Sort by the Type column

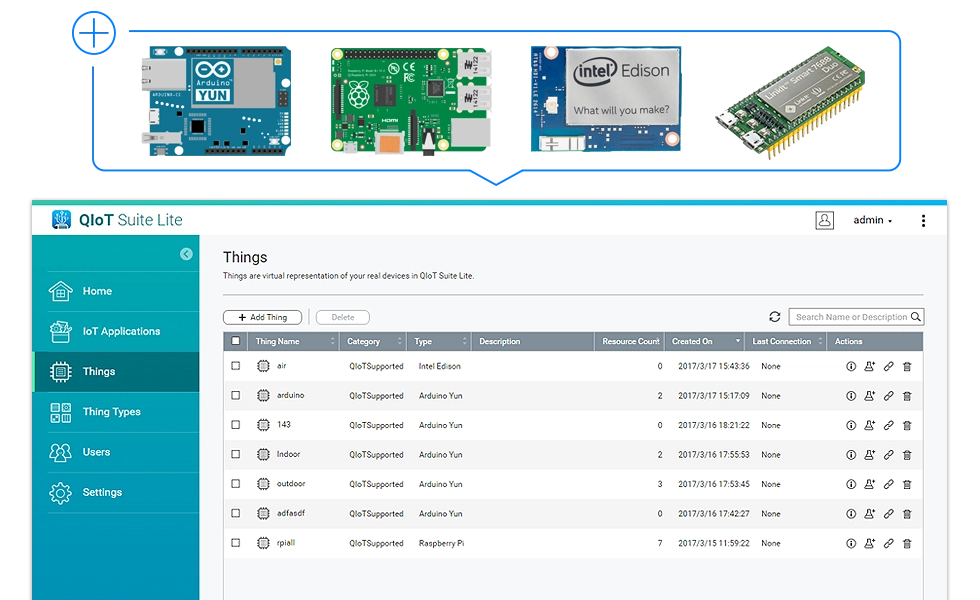point(439,341)
